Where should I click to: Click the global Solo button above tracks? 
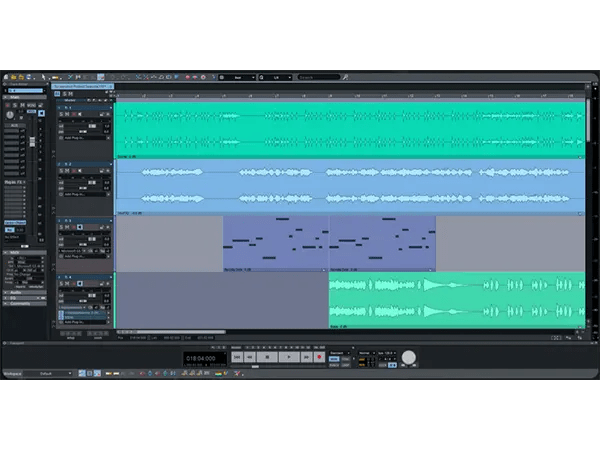click(65, 94)
